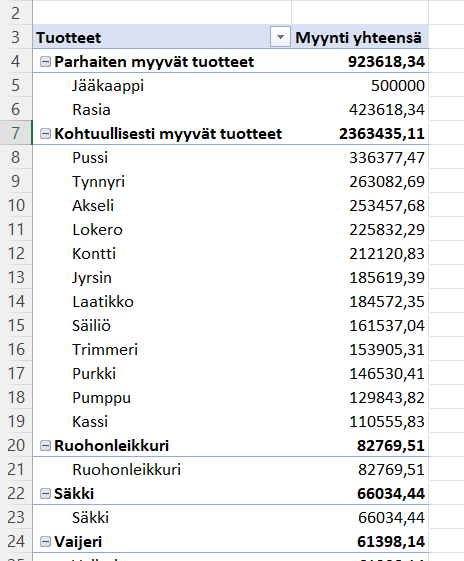This screenshot has height=561, width=464.
Task: Select row 7 header
Action: (16, 133)
